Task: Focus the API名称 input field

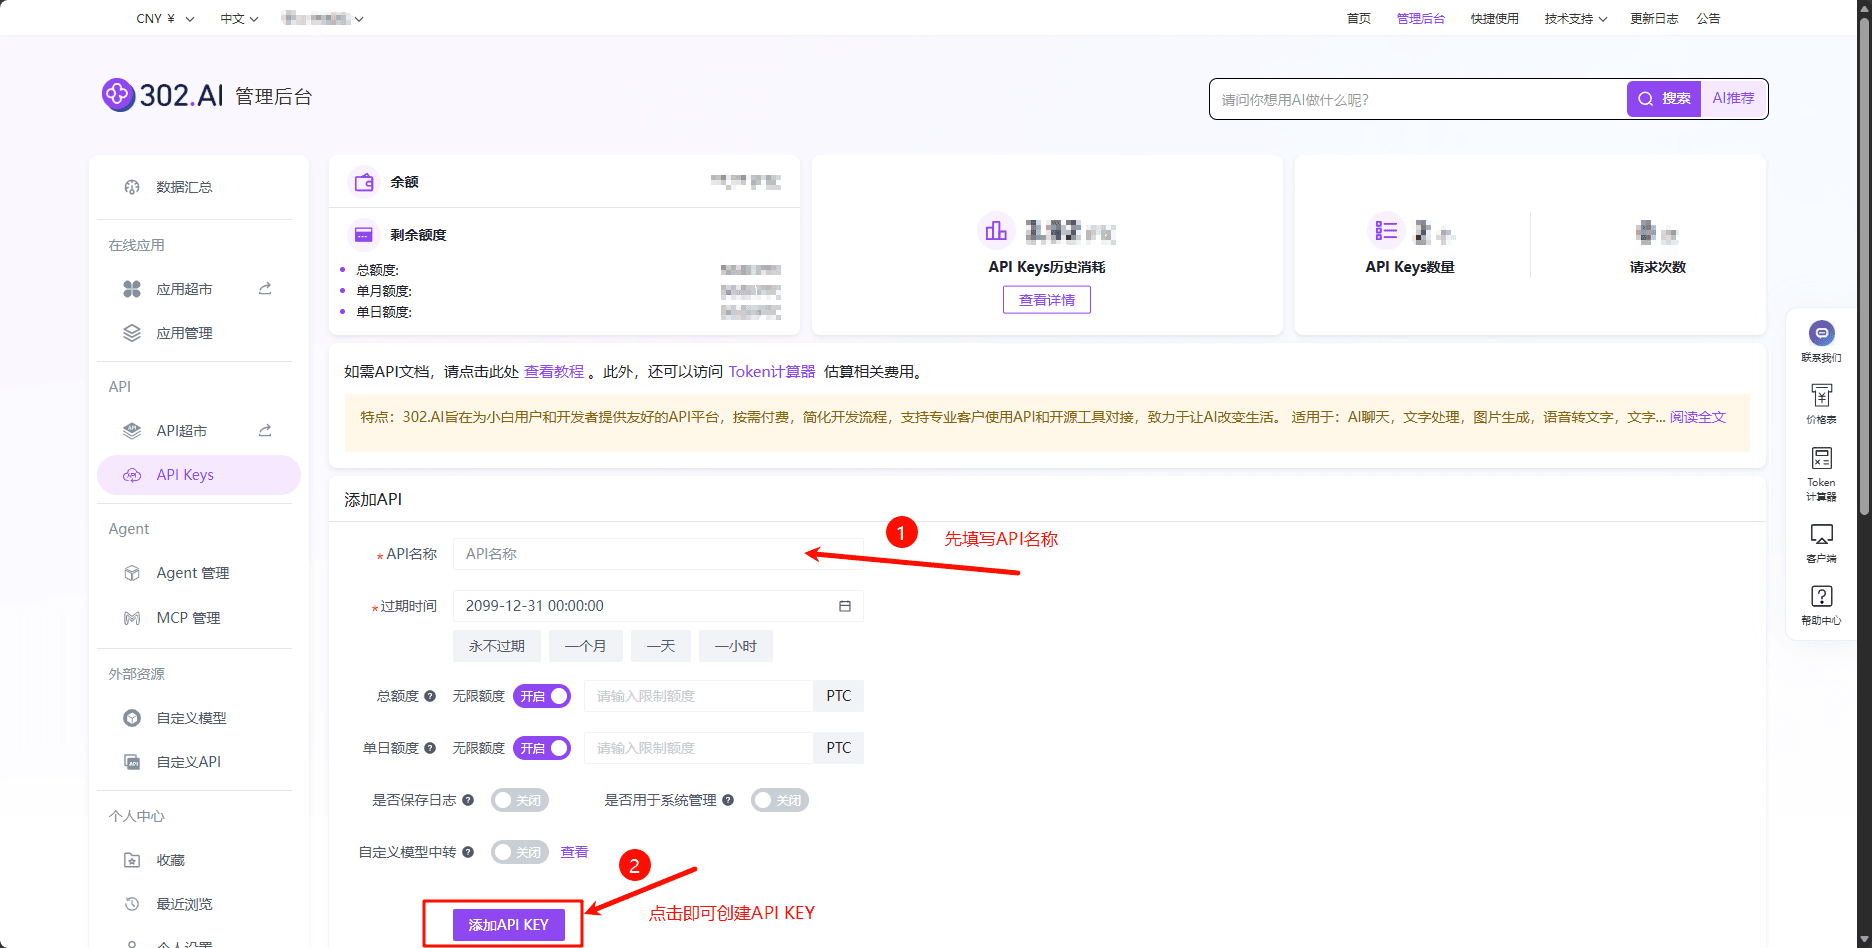Action: 658,554
